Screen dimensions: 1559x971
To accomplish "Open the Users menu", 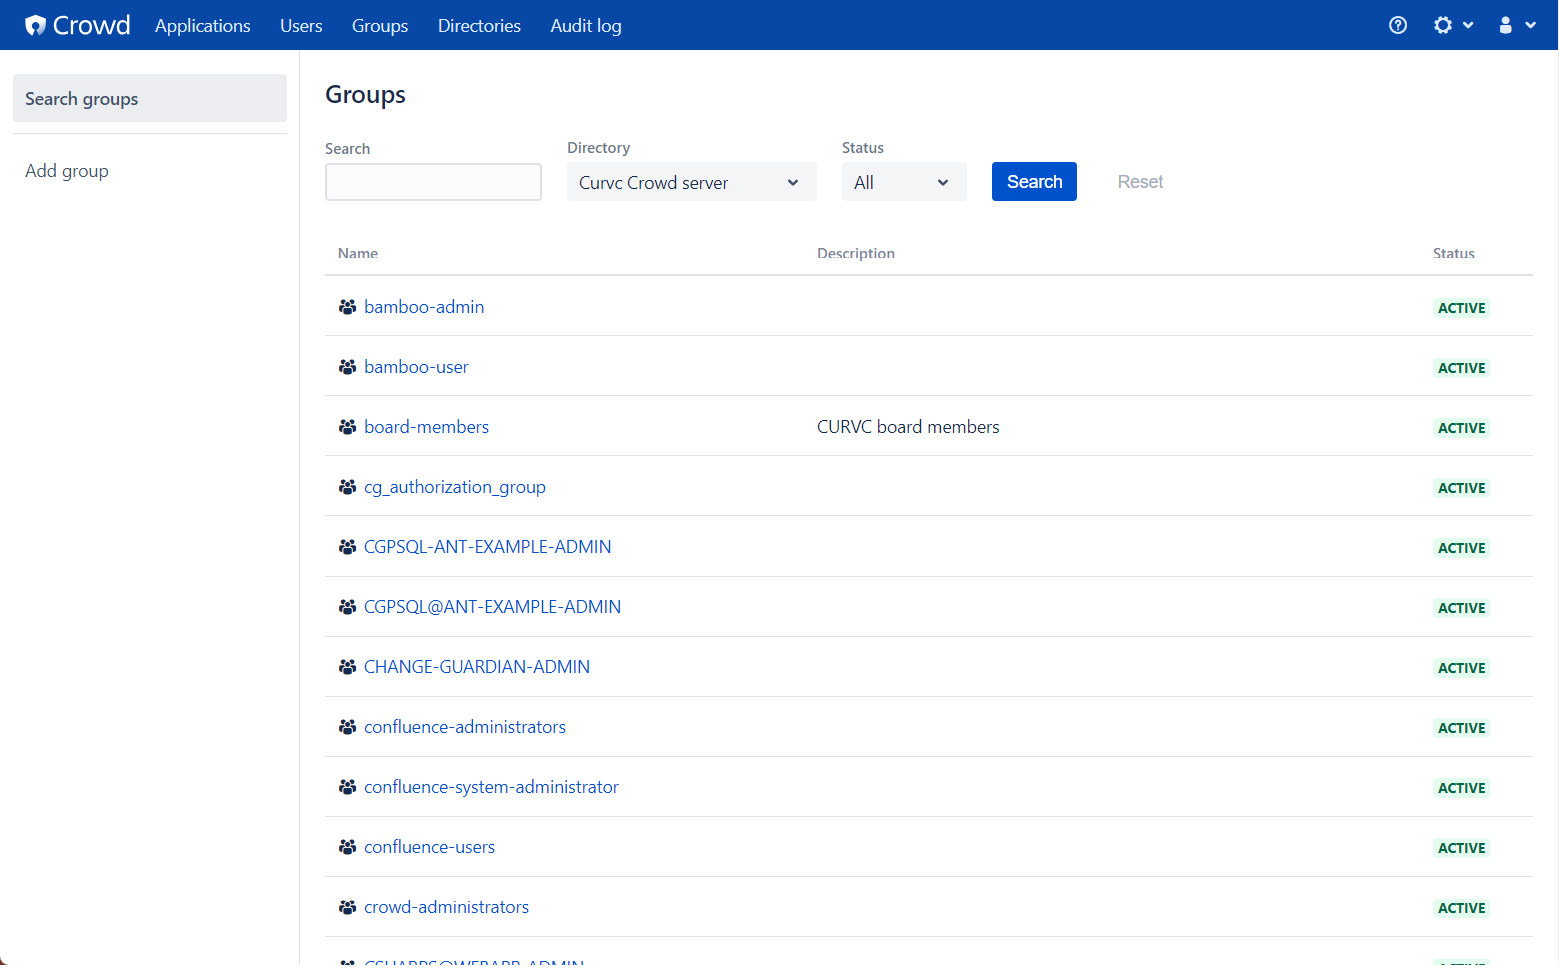I will point(301,25).
